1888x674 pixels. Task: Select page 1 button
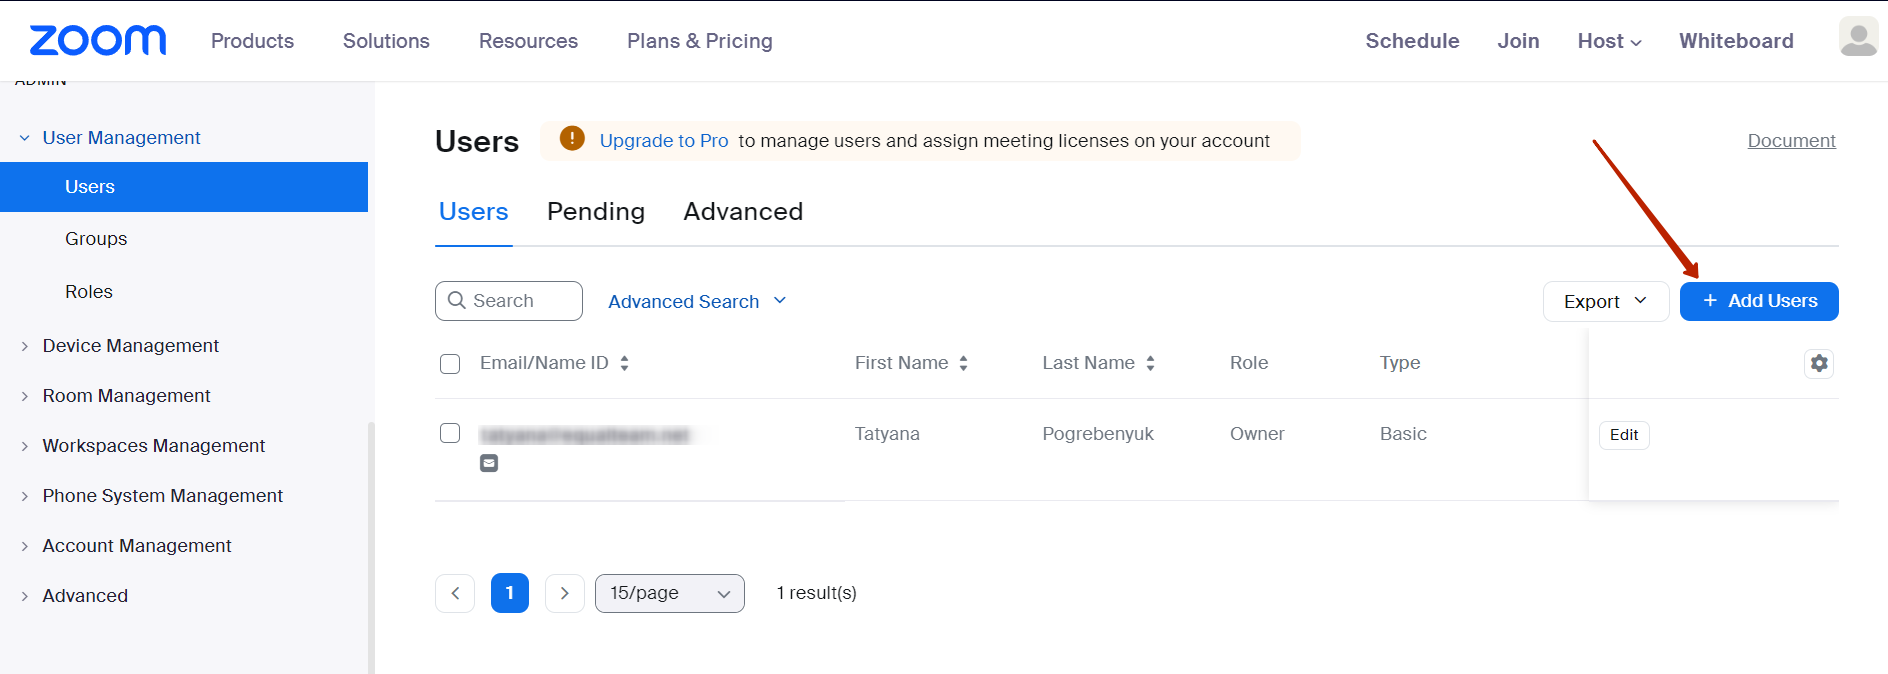[510, 593]
